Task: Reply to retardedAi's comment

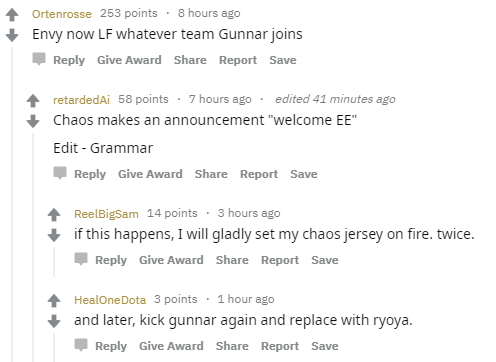Action: point(90,174)
